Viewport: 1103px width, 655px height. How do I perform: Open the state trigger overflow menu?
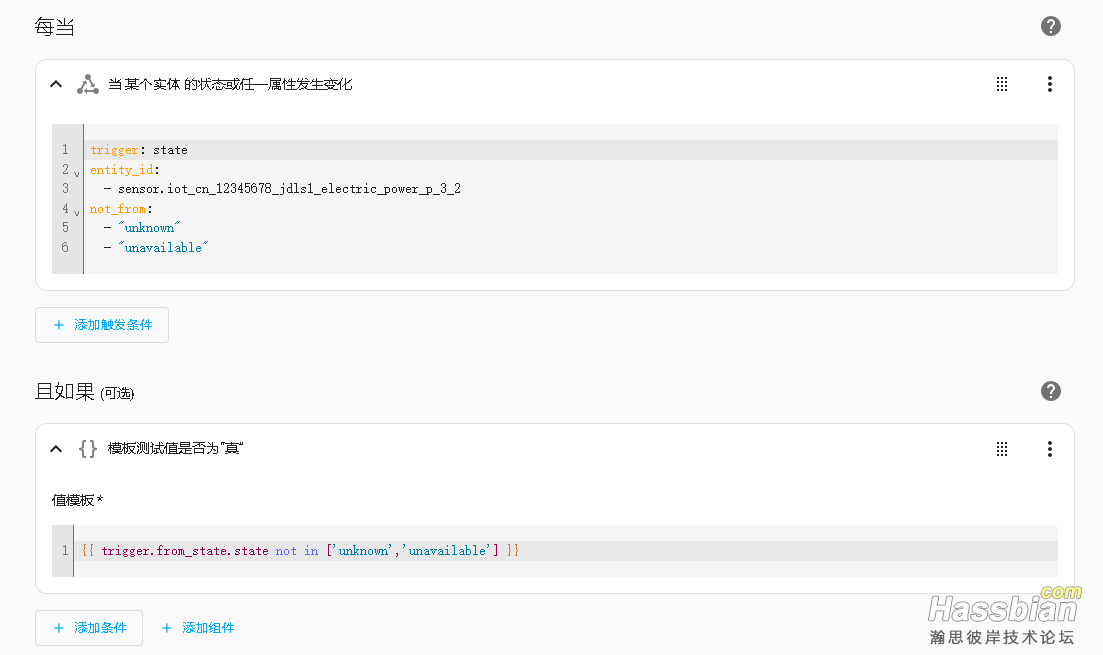click(1050, 84)
